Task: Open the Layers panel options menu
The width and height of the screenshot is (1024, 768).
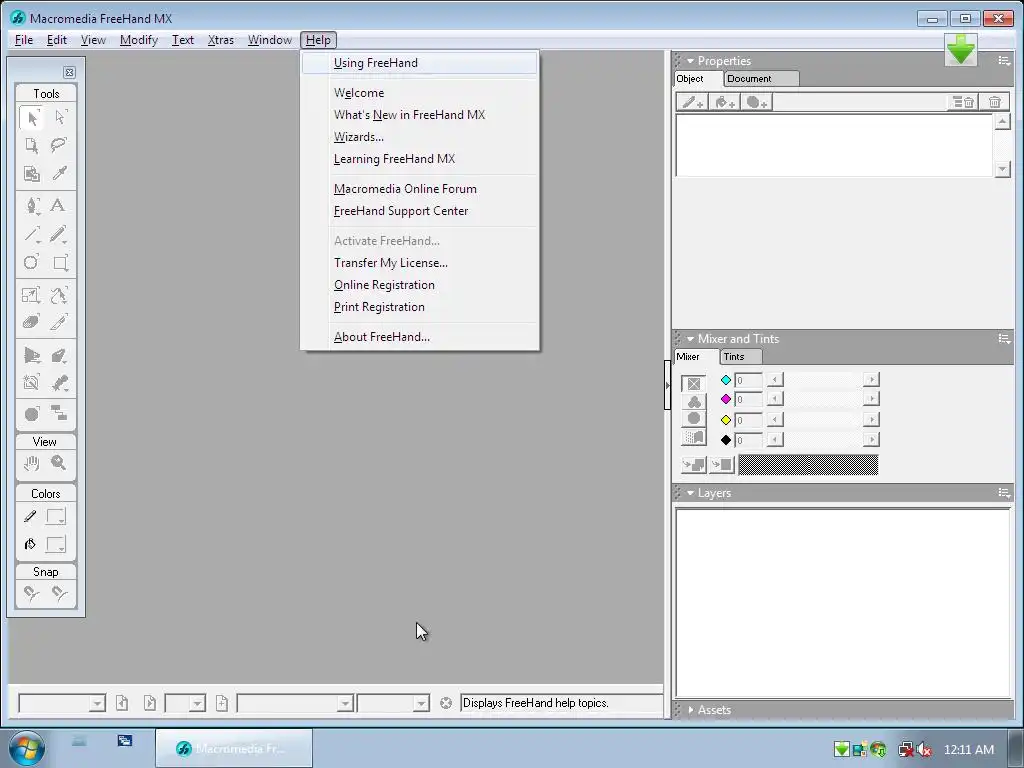Action: pyautogui.click(x=1004, y=493)
